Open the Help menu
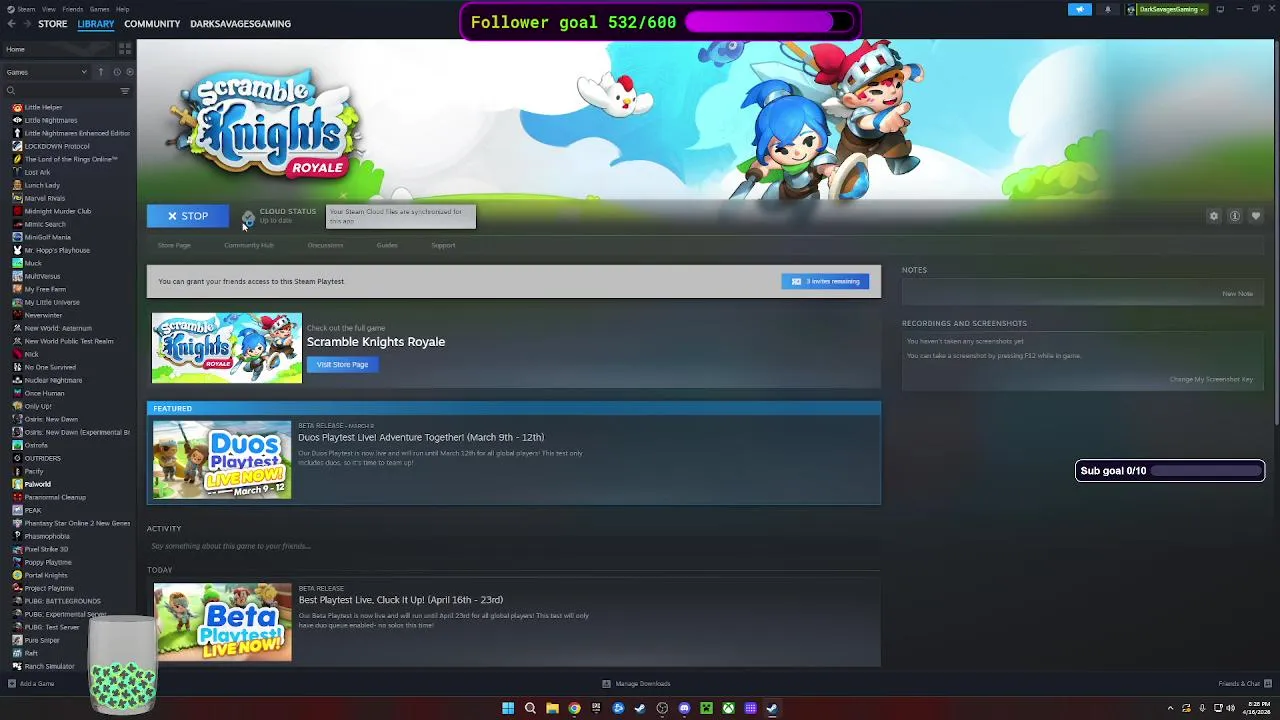 pyautogui.click(x=122, y=9)
